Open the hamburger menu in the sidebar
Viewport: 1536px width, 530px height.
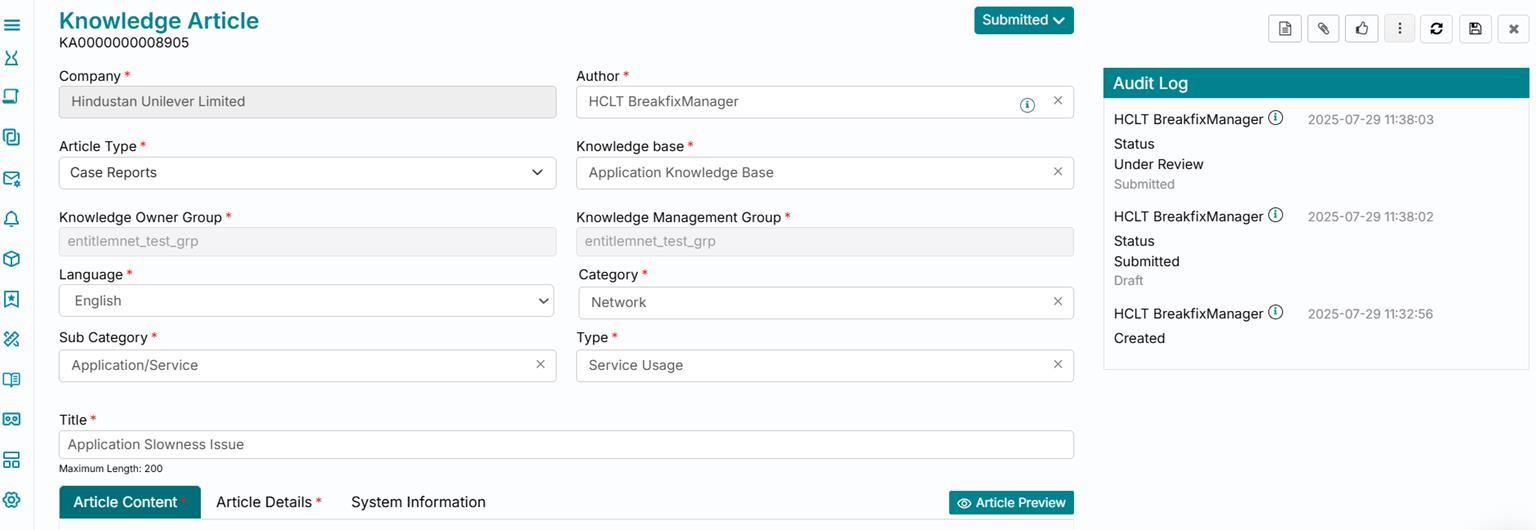tap(12, 25)
